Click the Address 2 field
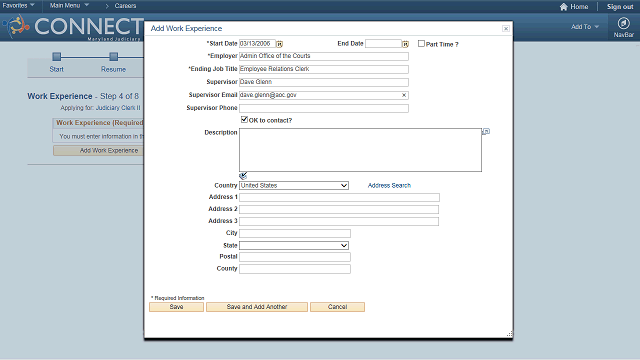 (x=339, y=209)
